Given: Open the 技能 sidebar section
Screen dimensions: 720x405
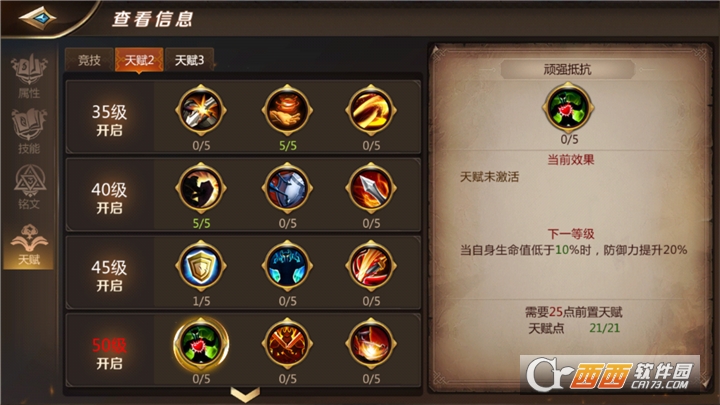Looking at the screenshot, I should click(x=29, y=131).
